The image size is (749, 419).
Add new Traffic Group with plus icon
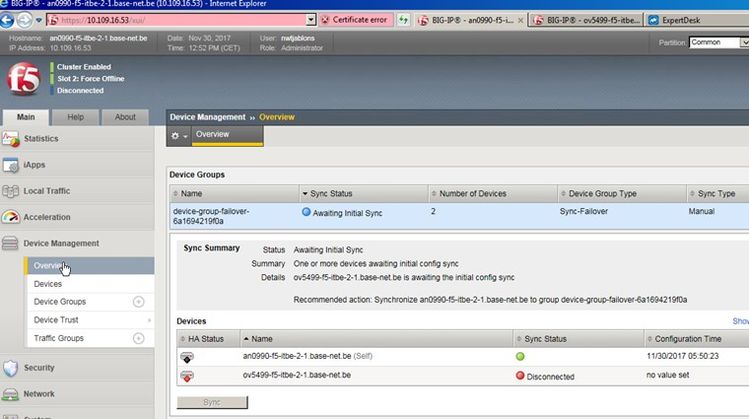[x=139, y=338]
